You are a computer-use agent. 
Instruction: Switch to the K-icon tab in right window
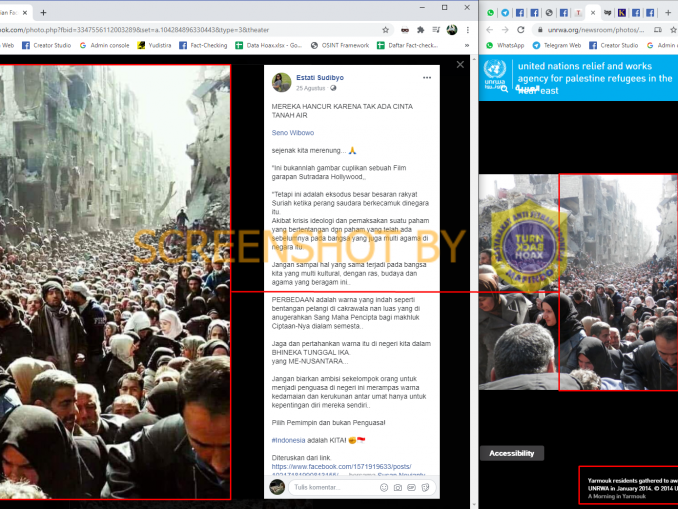coord(621,13)
